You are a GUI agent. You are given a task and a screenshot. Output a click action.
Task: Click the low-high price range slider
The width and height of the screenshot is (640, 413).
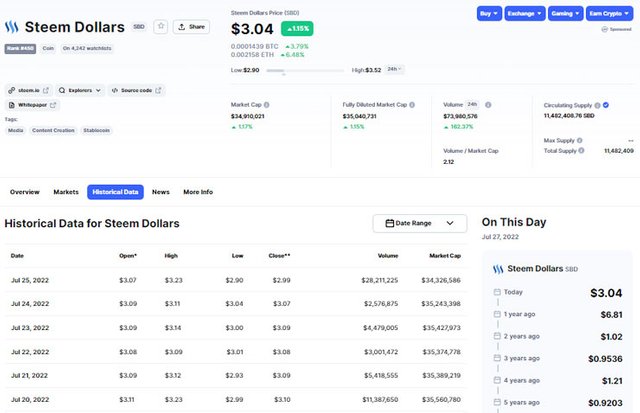coord(305,71)
